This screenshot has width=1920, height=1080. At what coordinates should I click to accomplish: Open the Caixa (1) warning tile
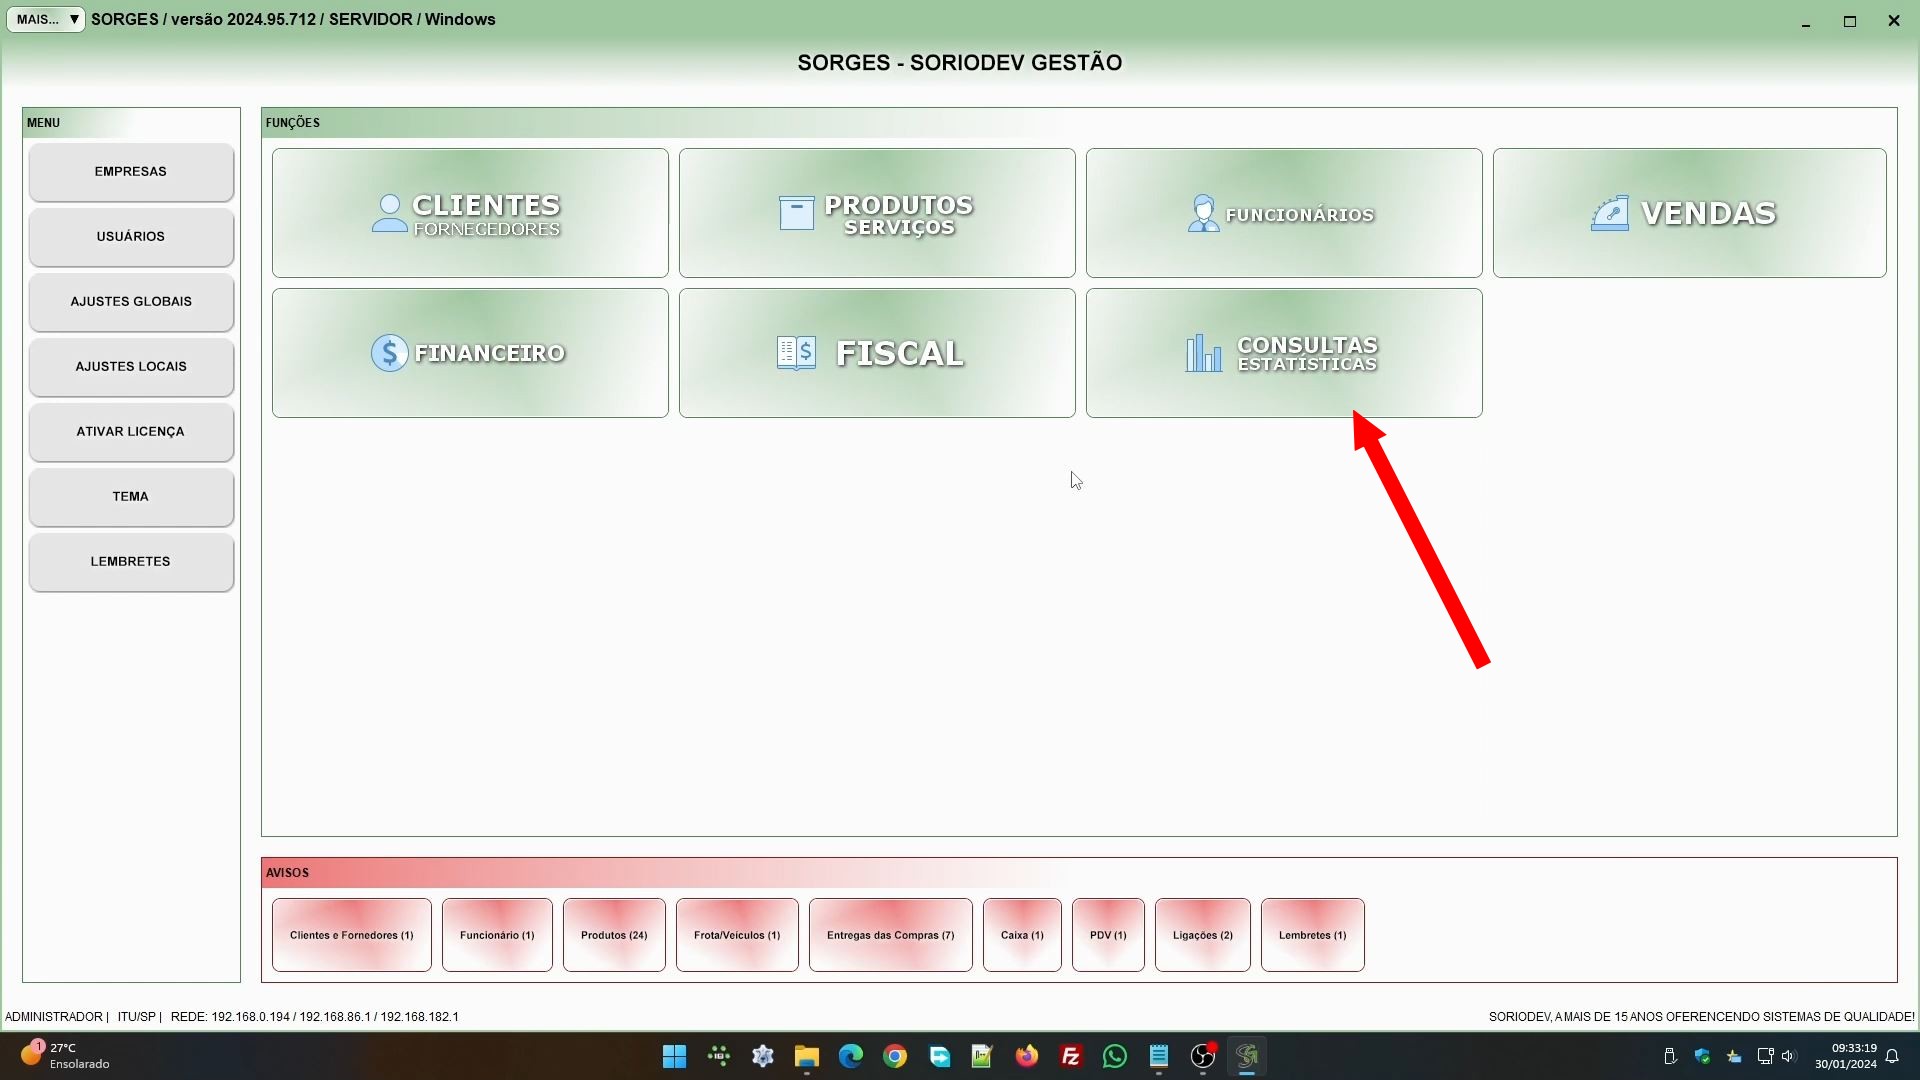coord(1021,935)
